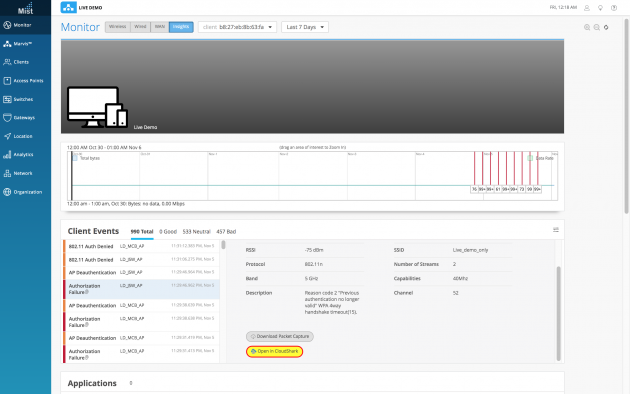Viewport: 630px width, 394px height.
Task: Click the main page vertical scrollbar
Action: pyautogui.click(x=627, y=116)
